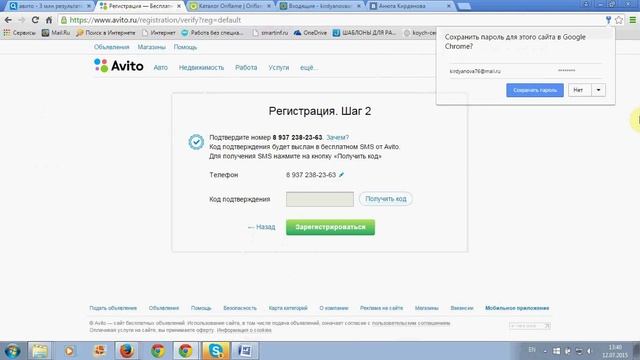Image resolution: width=640 pixels, height=360 pixels.
Task: Go back via the Назад link
Action: coord(262,227)
